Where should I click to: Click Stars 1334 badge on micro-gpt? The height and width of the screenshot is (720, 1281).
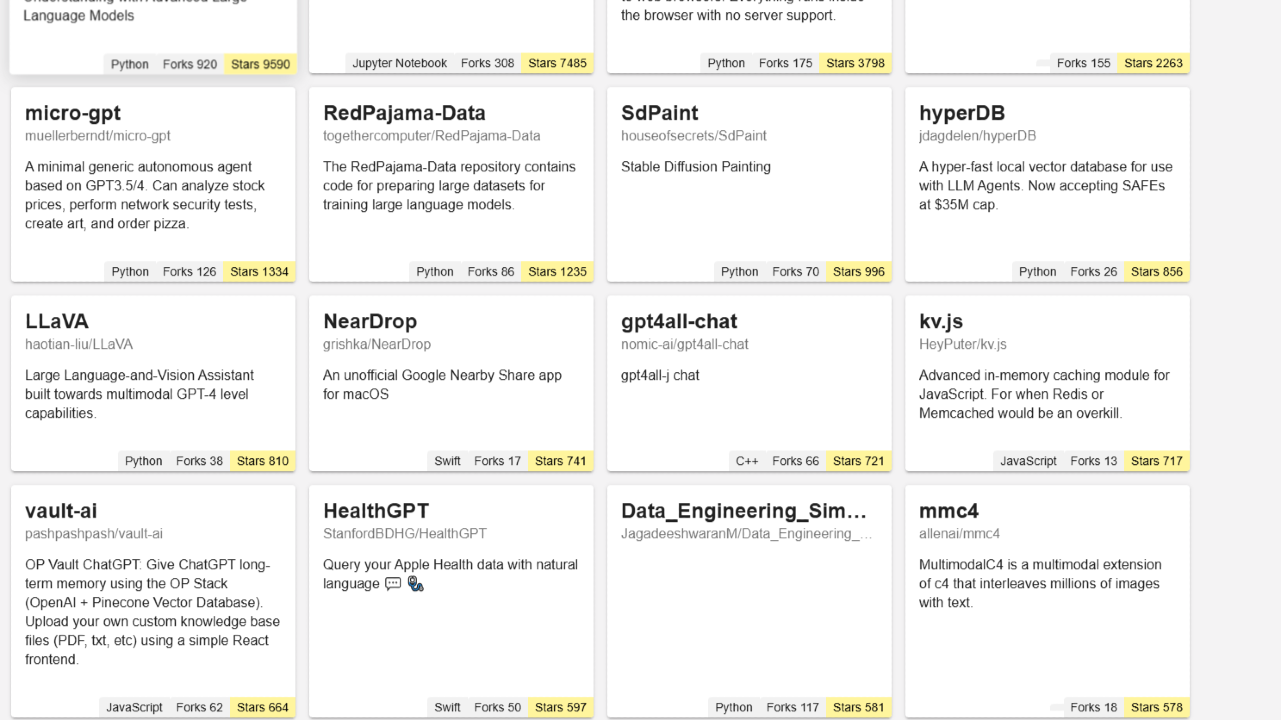point(259,272)
